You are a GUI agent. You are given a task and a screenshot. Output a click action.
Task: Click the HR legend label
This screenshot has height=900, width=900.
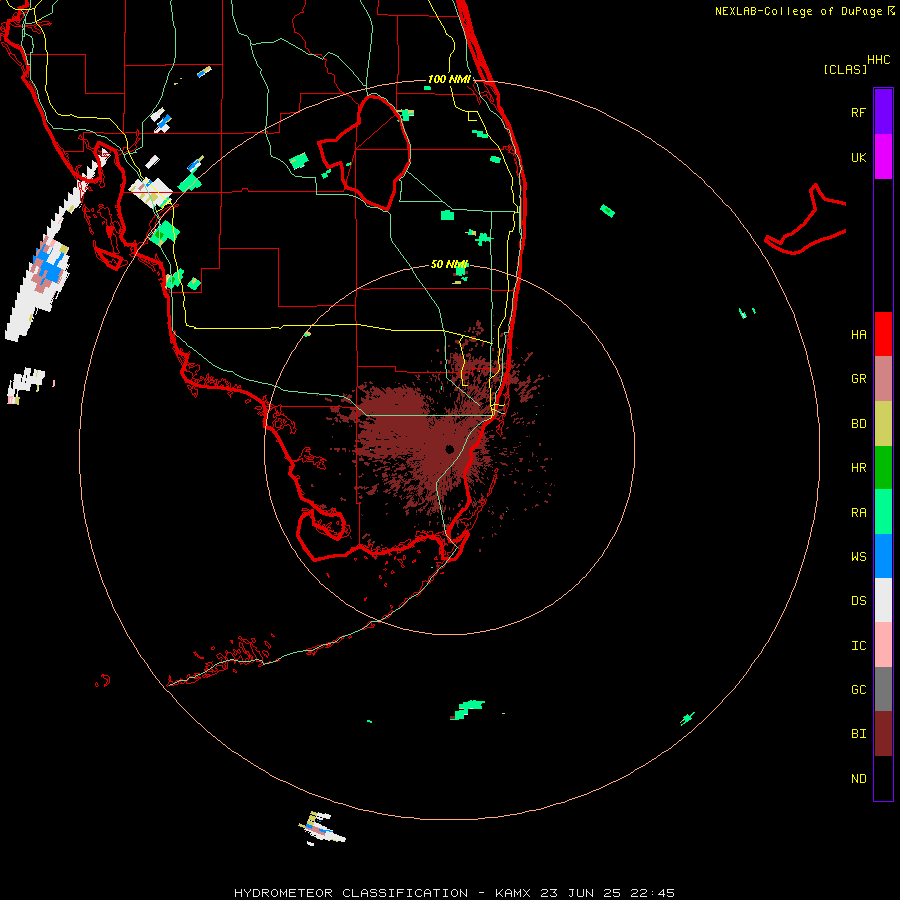point(858,468)
